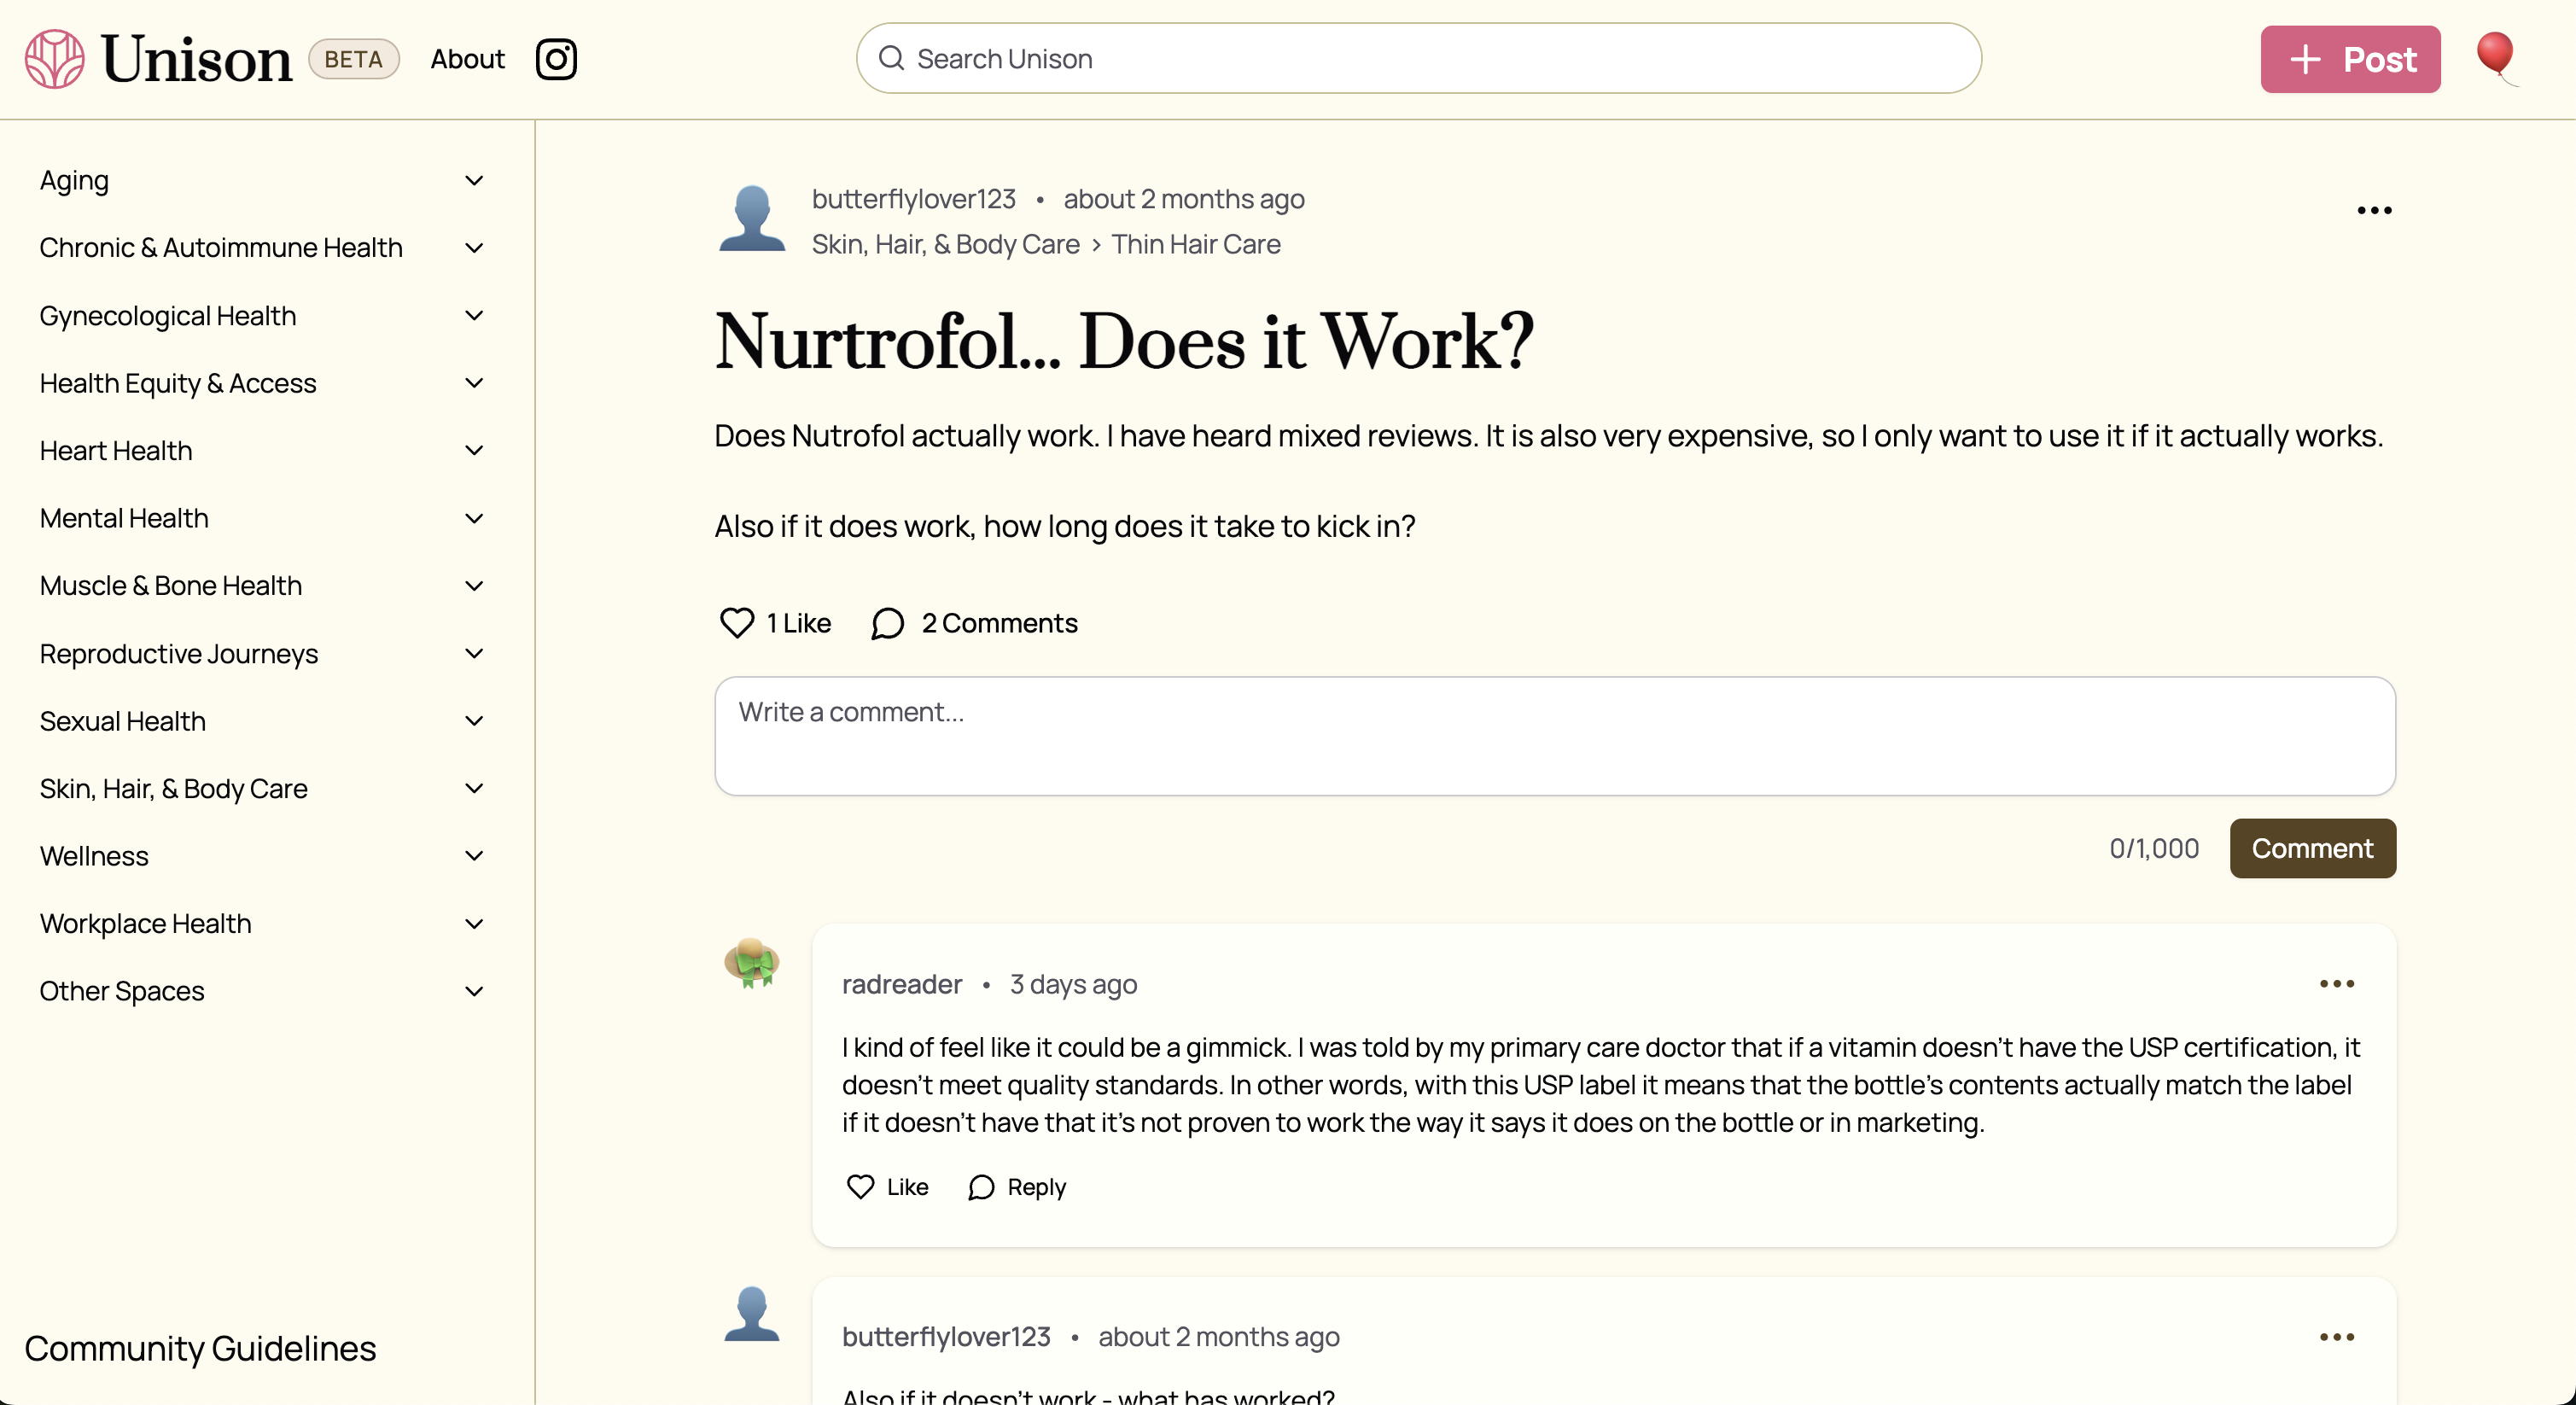Reply to radreader's comment

click(1017, 1187)
